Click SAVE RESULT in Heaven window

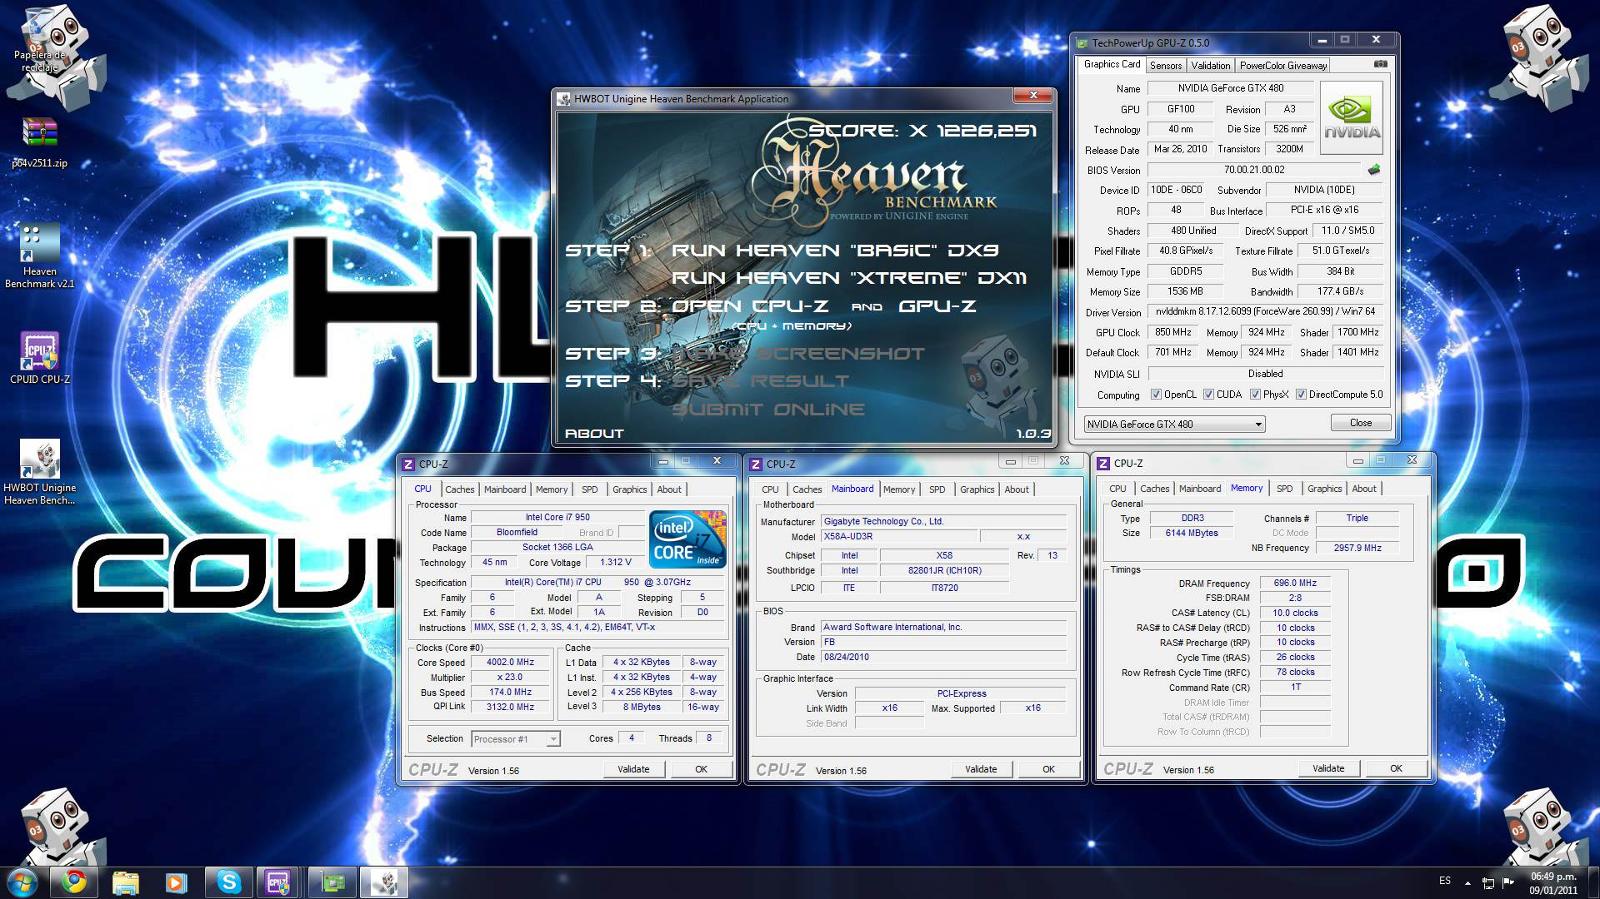[x=760, y=381]
